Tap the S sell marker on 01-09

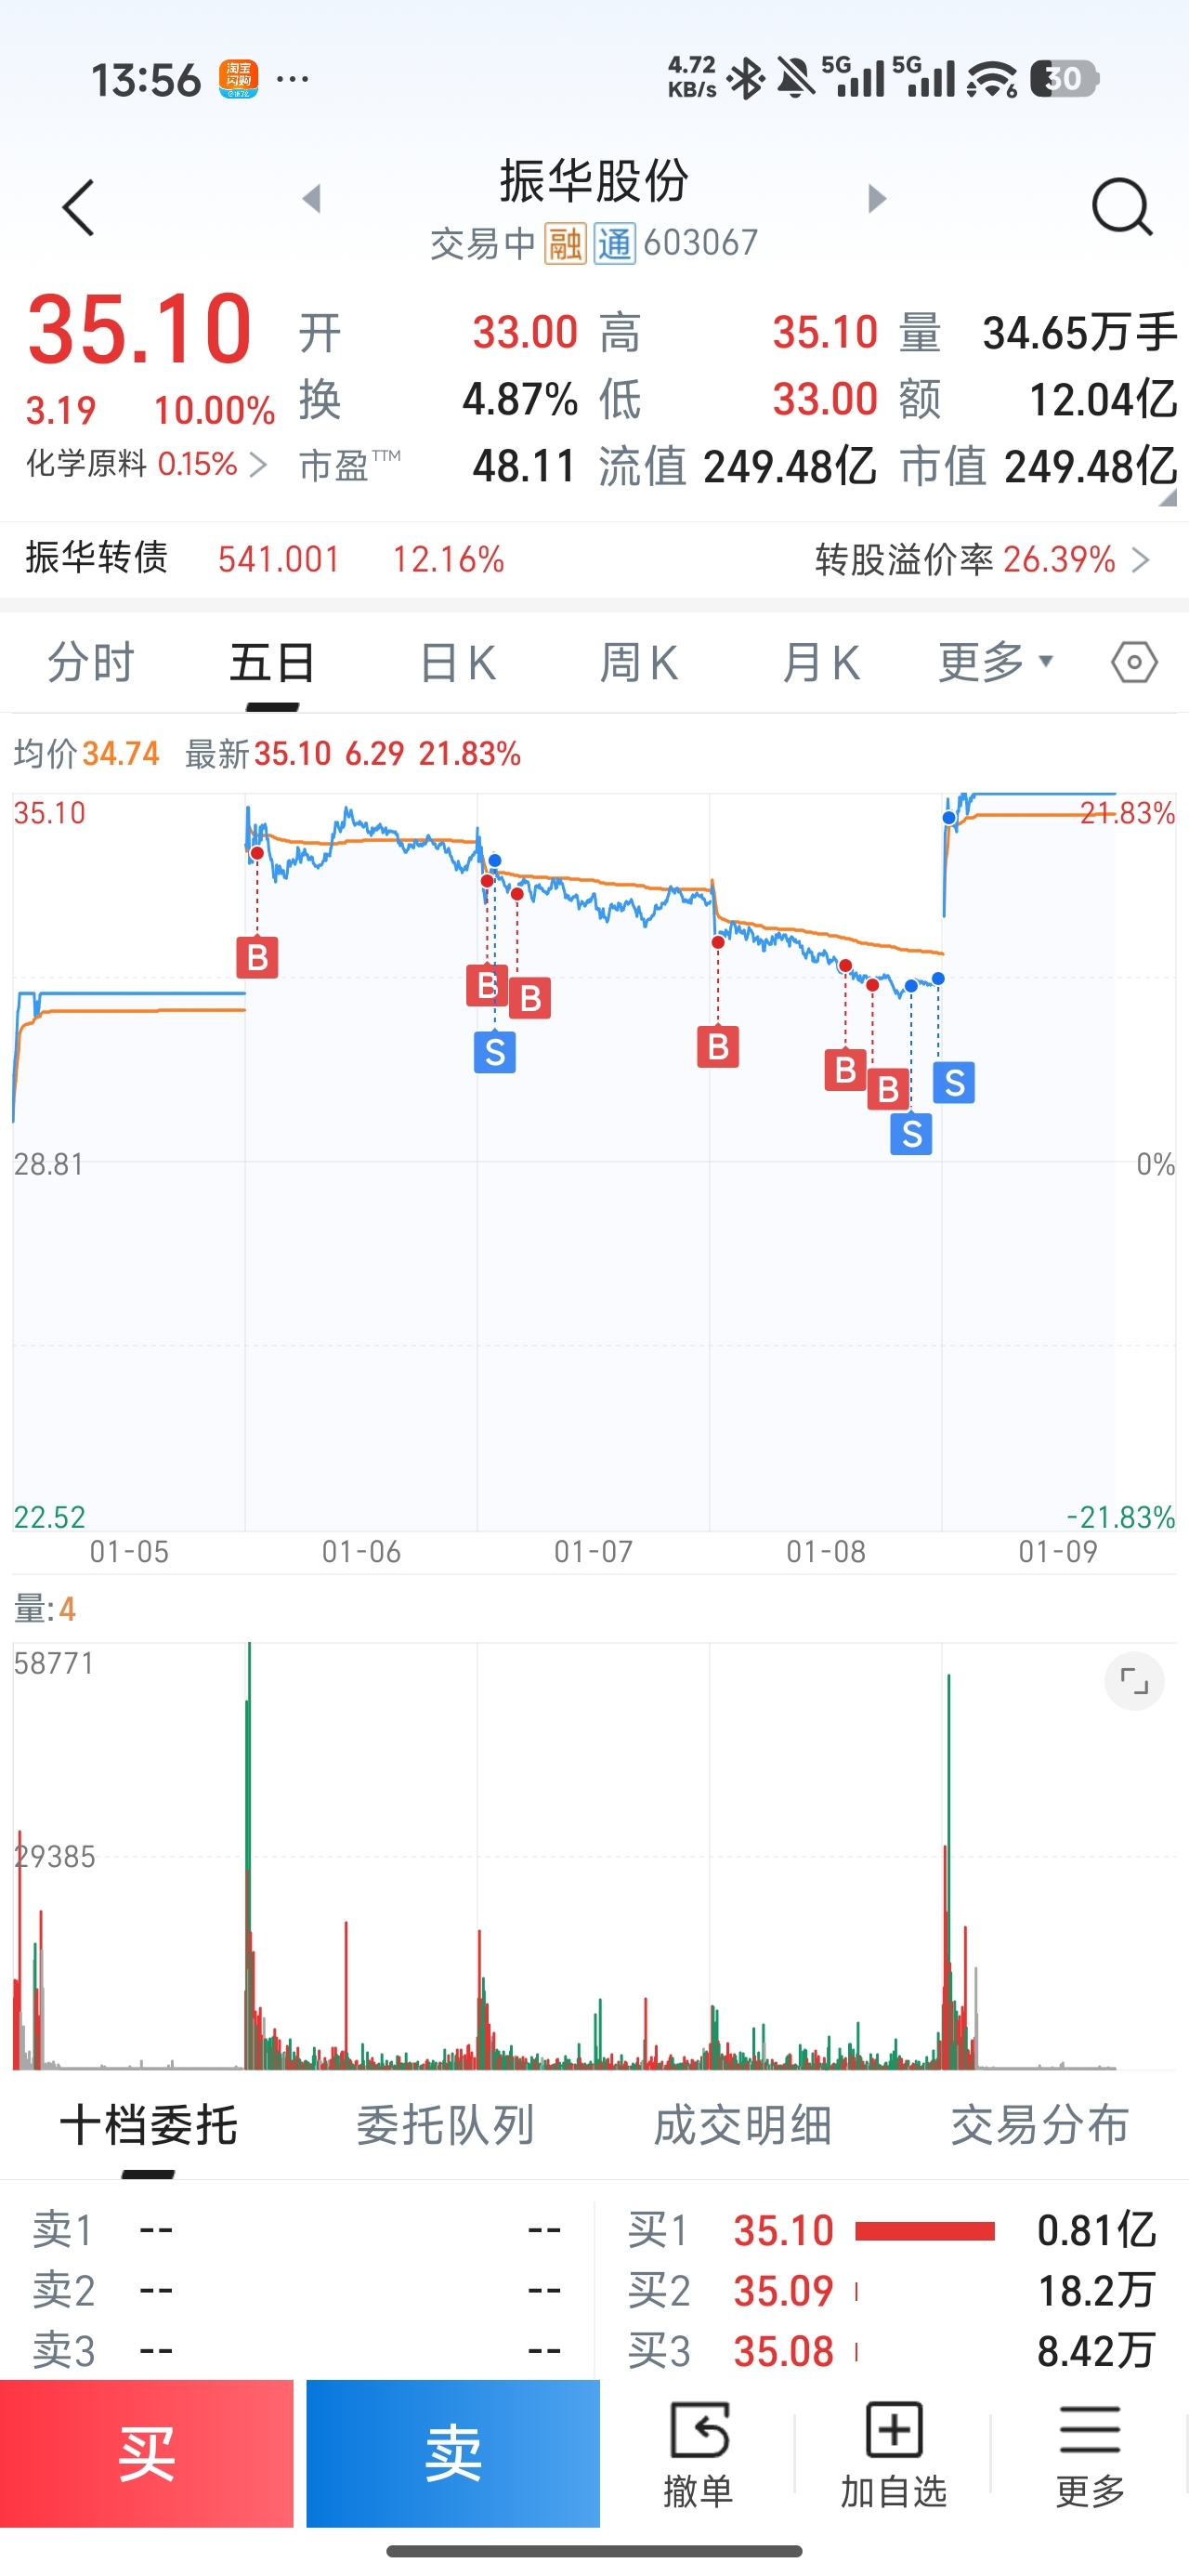coord(954,1082)
